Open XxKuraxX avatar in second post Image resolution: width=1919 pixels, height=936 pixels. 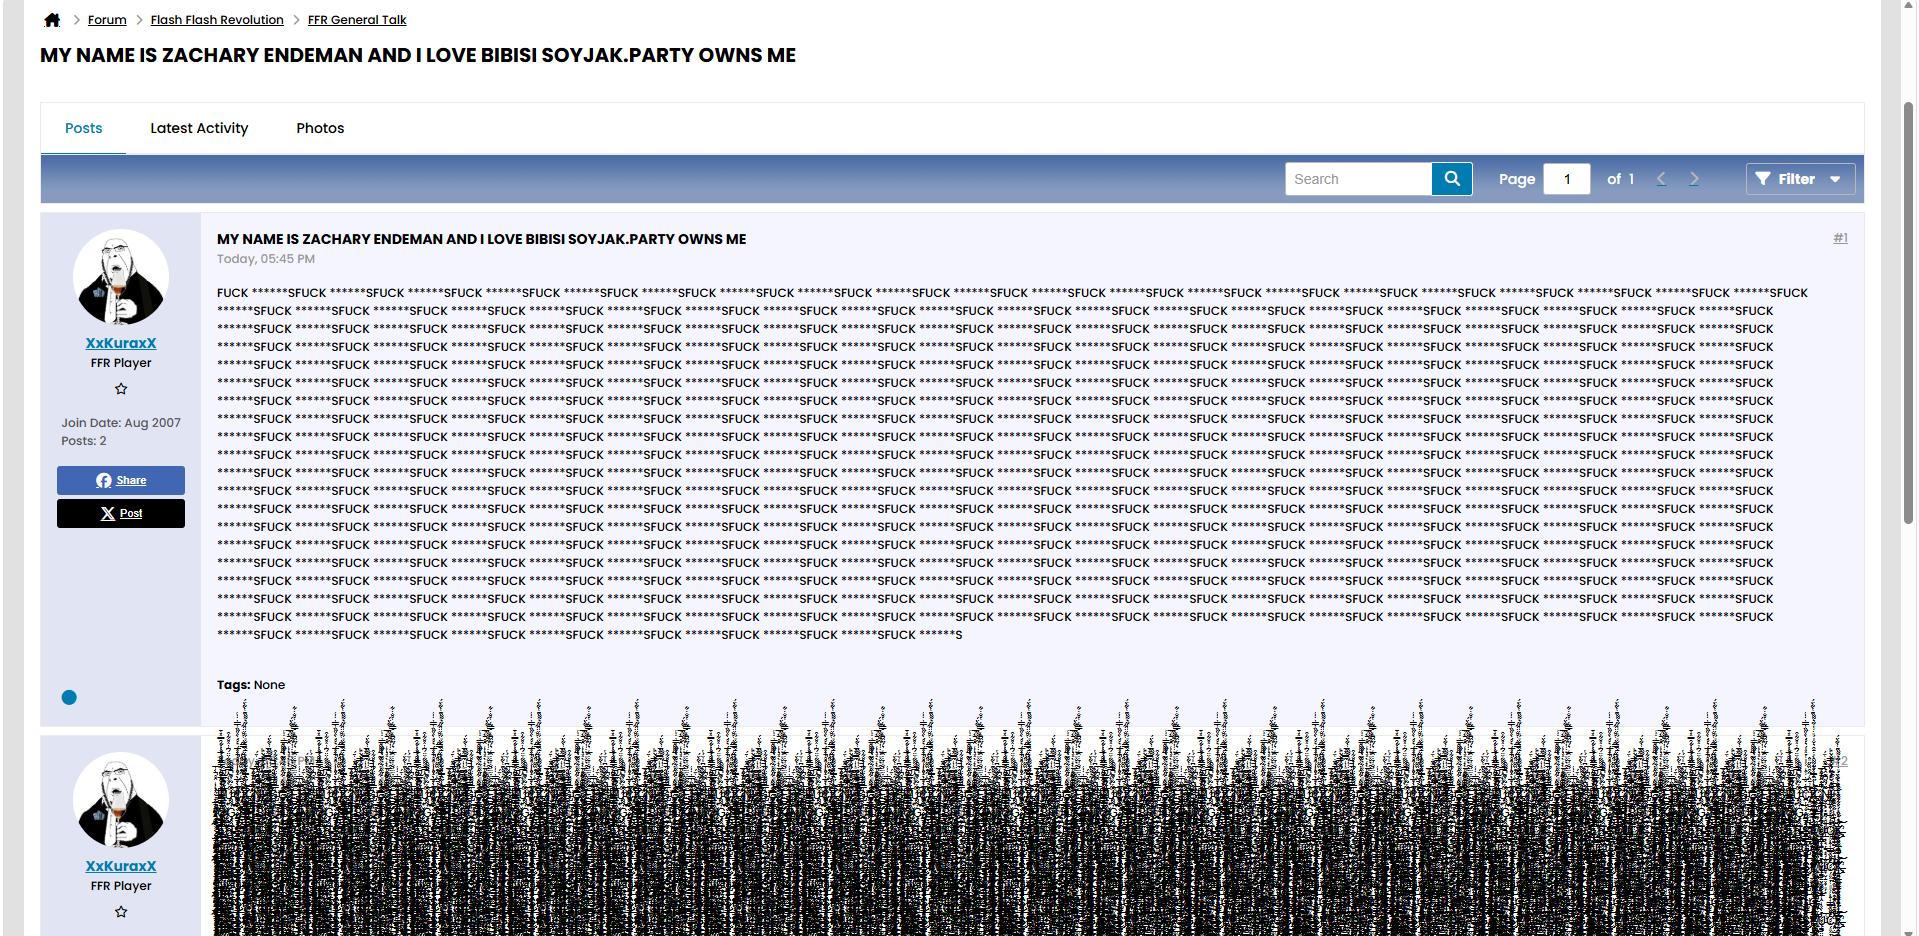[x=121, y=801]
